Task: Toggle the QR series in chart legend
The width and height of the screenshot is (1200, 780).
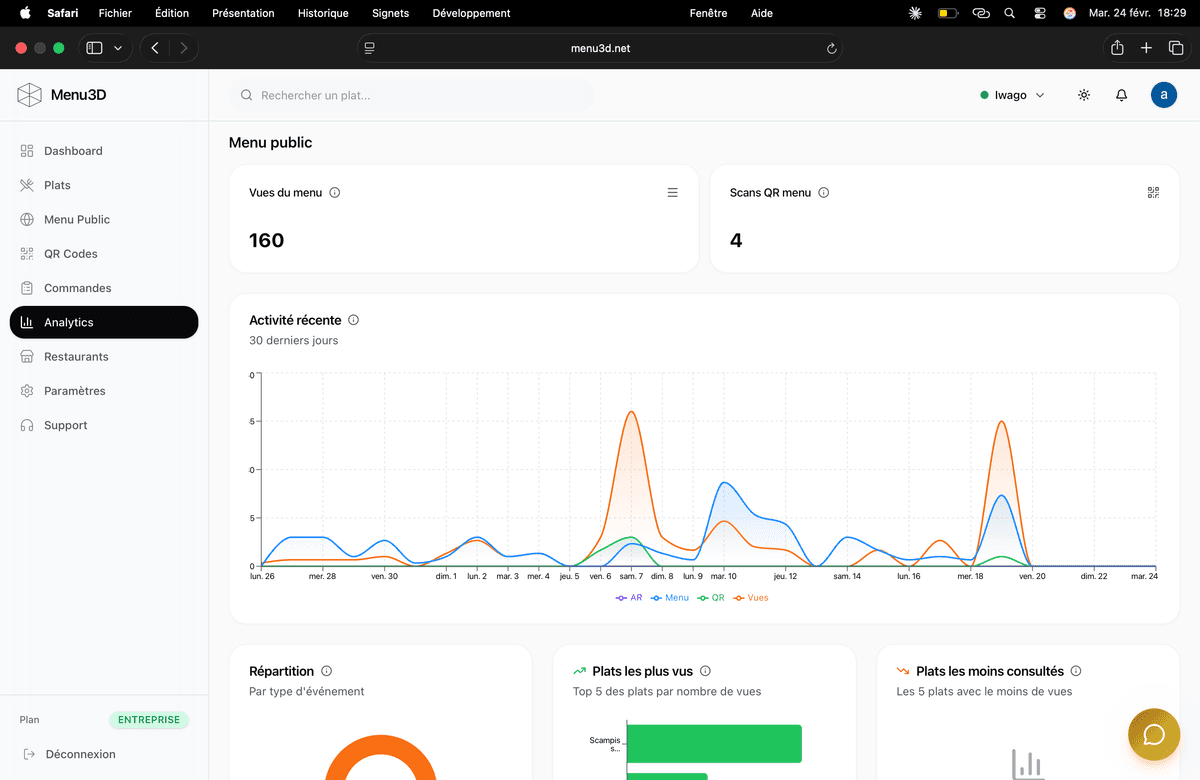Action: click(x=711, y=598)
